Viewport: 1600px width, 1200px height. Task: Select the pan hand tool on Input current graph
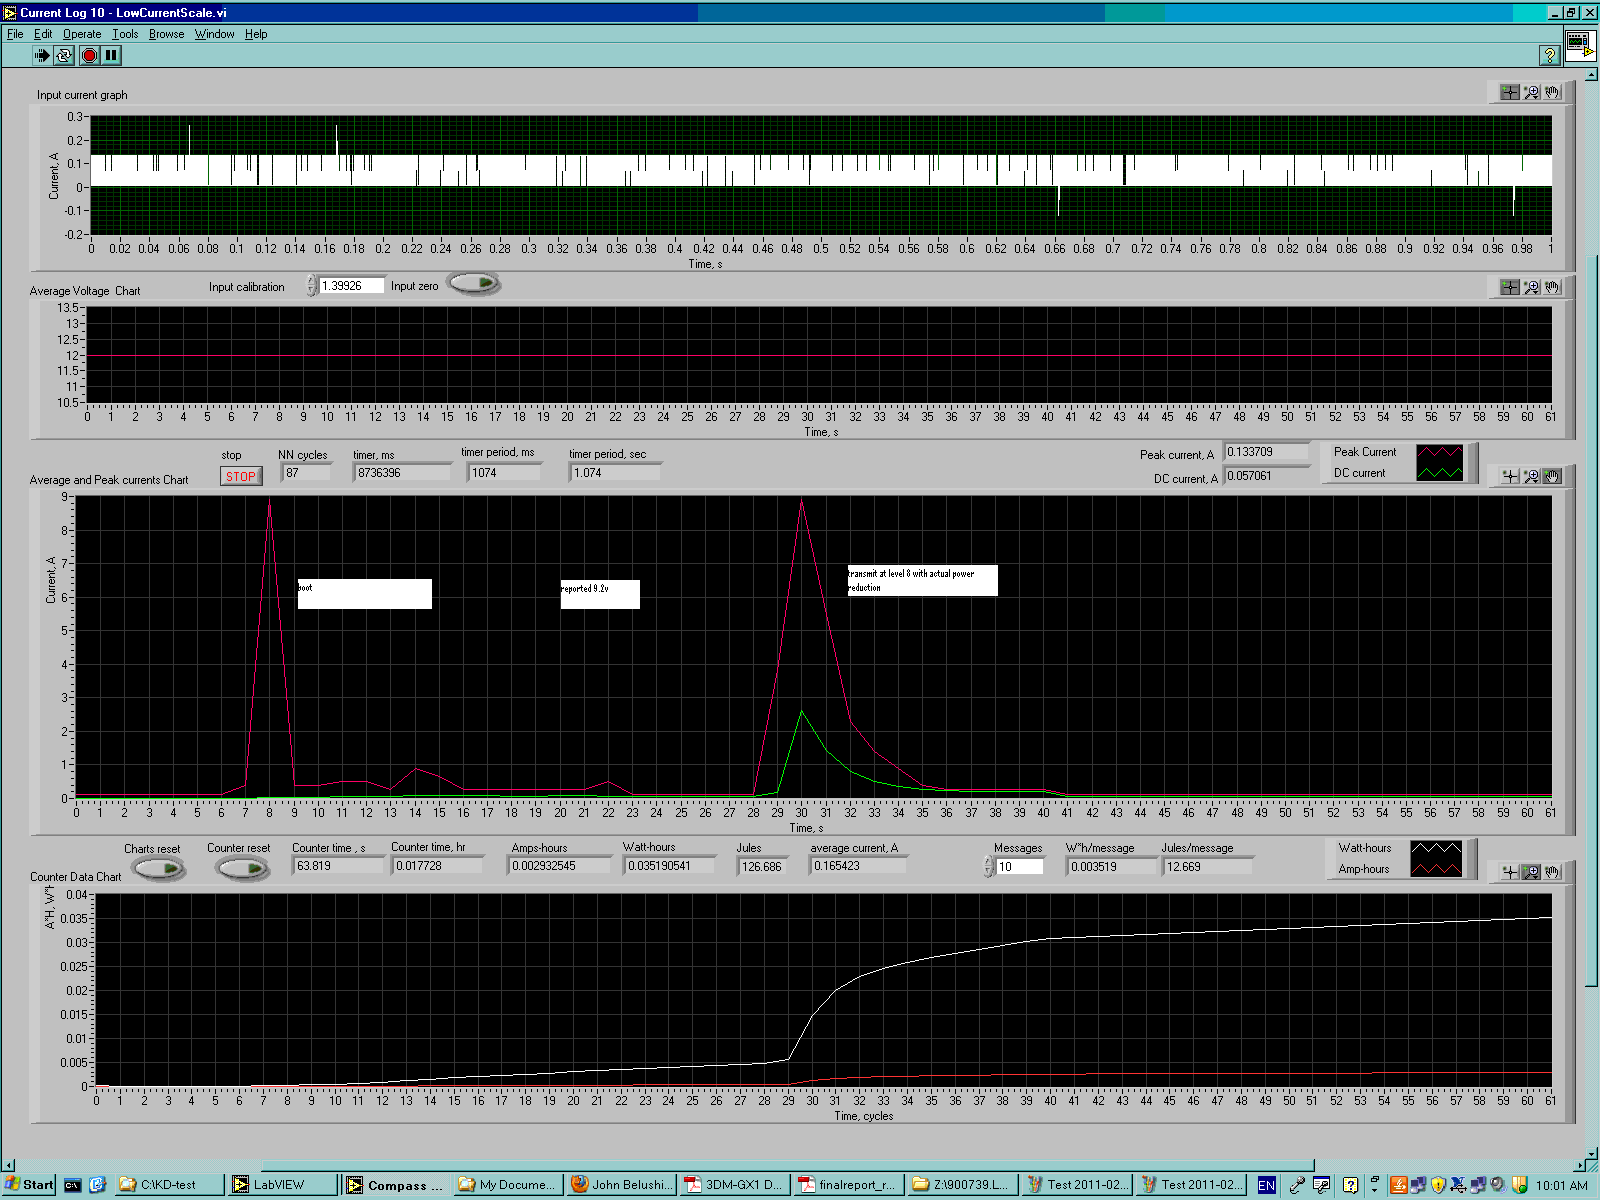click(1551, 92)
